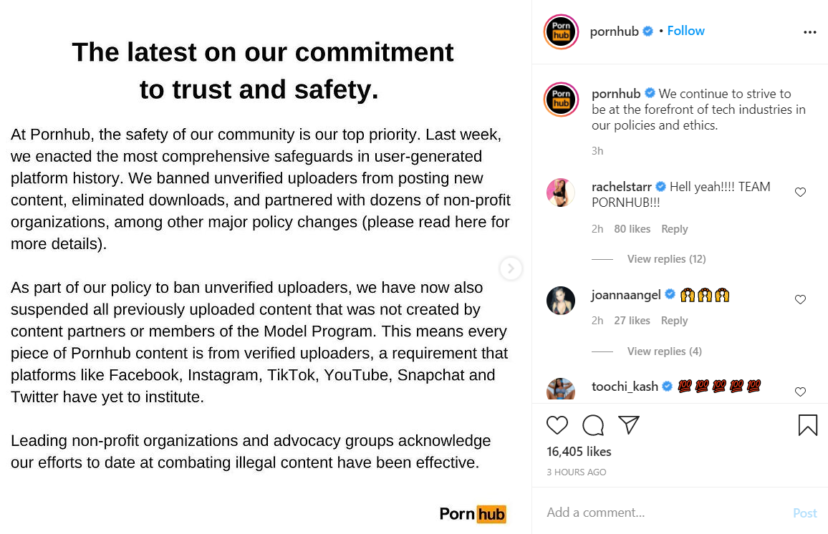Reply to rachelstarr's comment

(675, 229)
